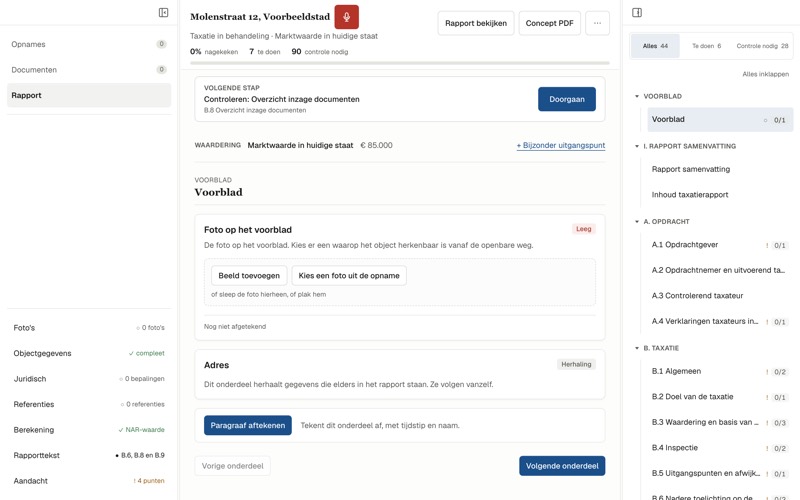The image size is (800, 500).
Task: Open A.4 Verklaringen taxateurs item
Action: click(x=720, y=321)
